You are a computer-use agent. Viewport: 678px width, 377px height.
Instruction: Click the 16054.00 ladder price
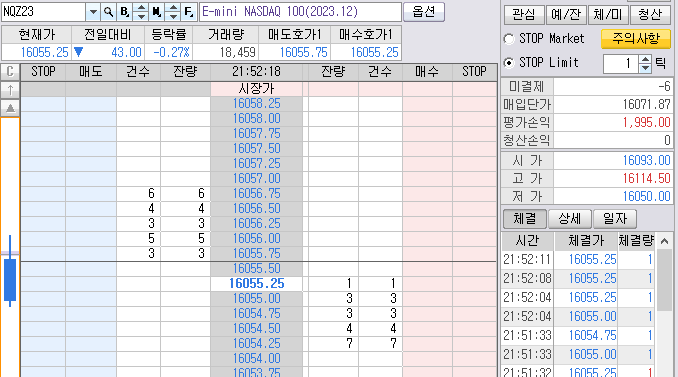pyautogui.click(x=256, y=358)
